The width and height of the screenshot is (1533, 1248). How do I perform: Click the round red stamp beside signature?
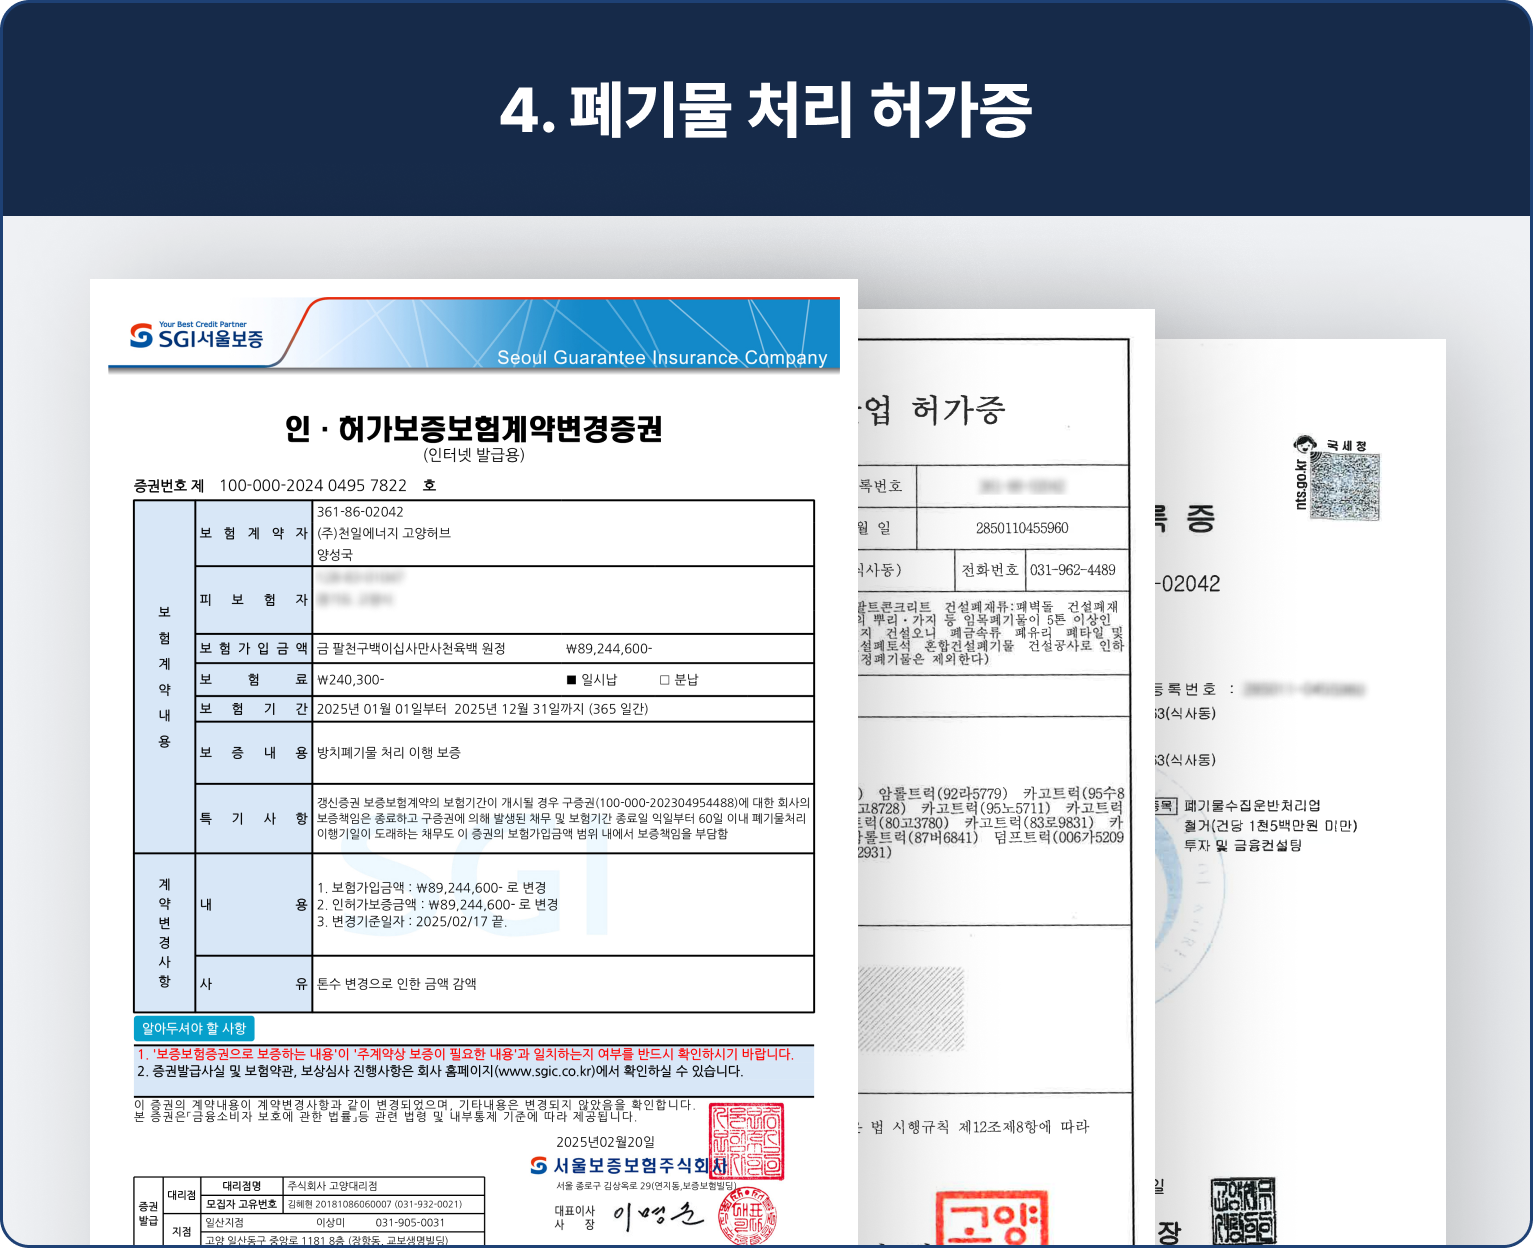(748, 1216)
